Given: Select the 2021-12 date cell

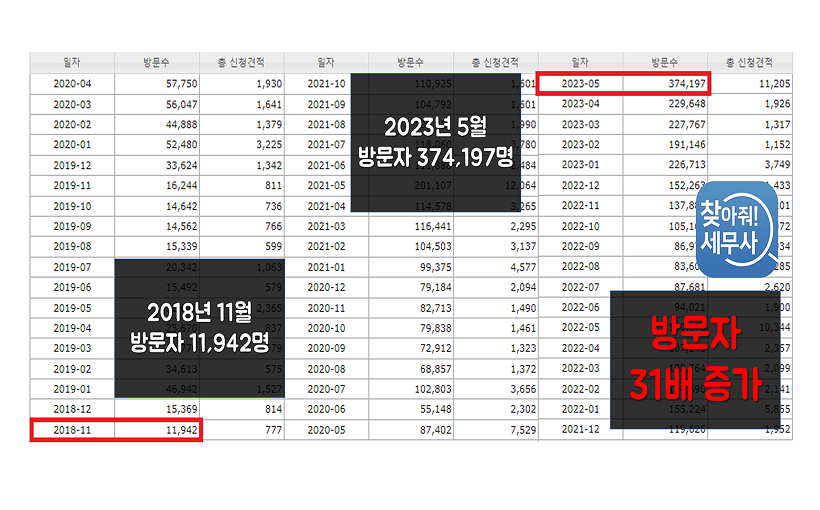Looking at the screenshot, I should pyautogui.click(x=580, y=429).
